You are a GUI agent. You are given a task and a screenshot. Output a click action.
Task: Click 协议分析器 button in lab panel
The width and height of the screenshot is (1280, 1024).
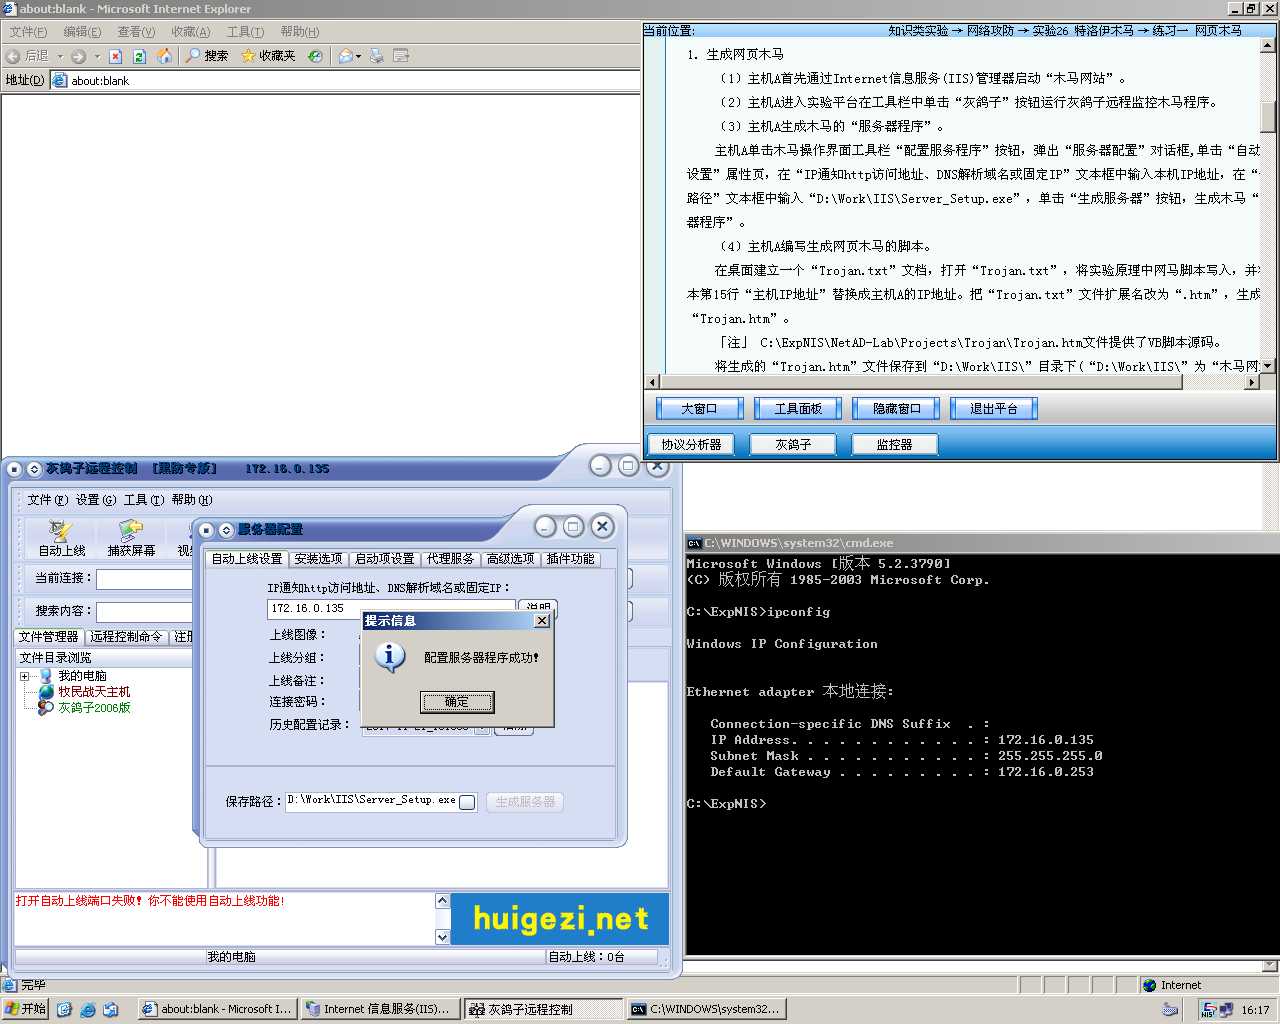tap(691, 444)
